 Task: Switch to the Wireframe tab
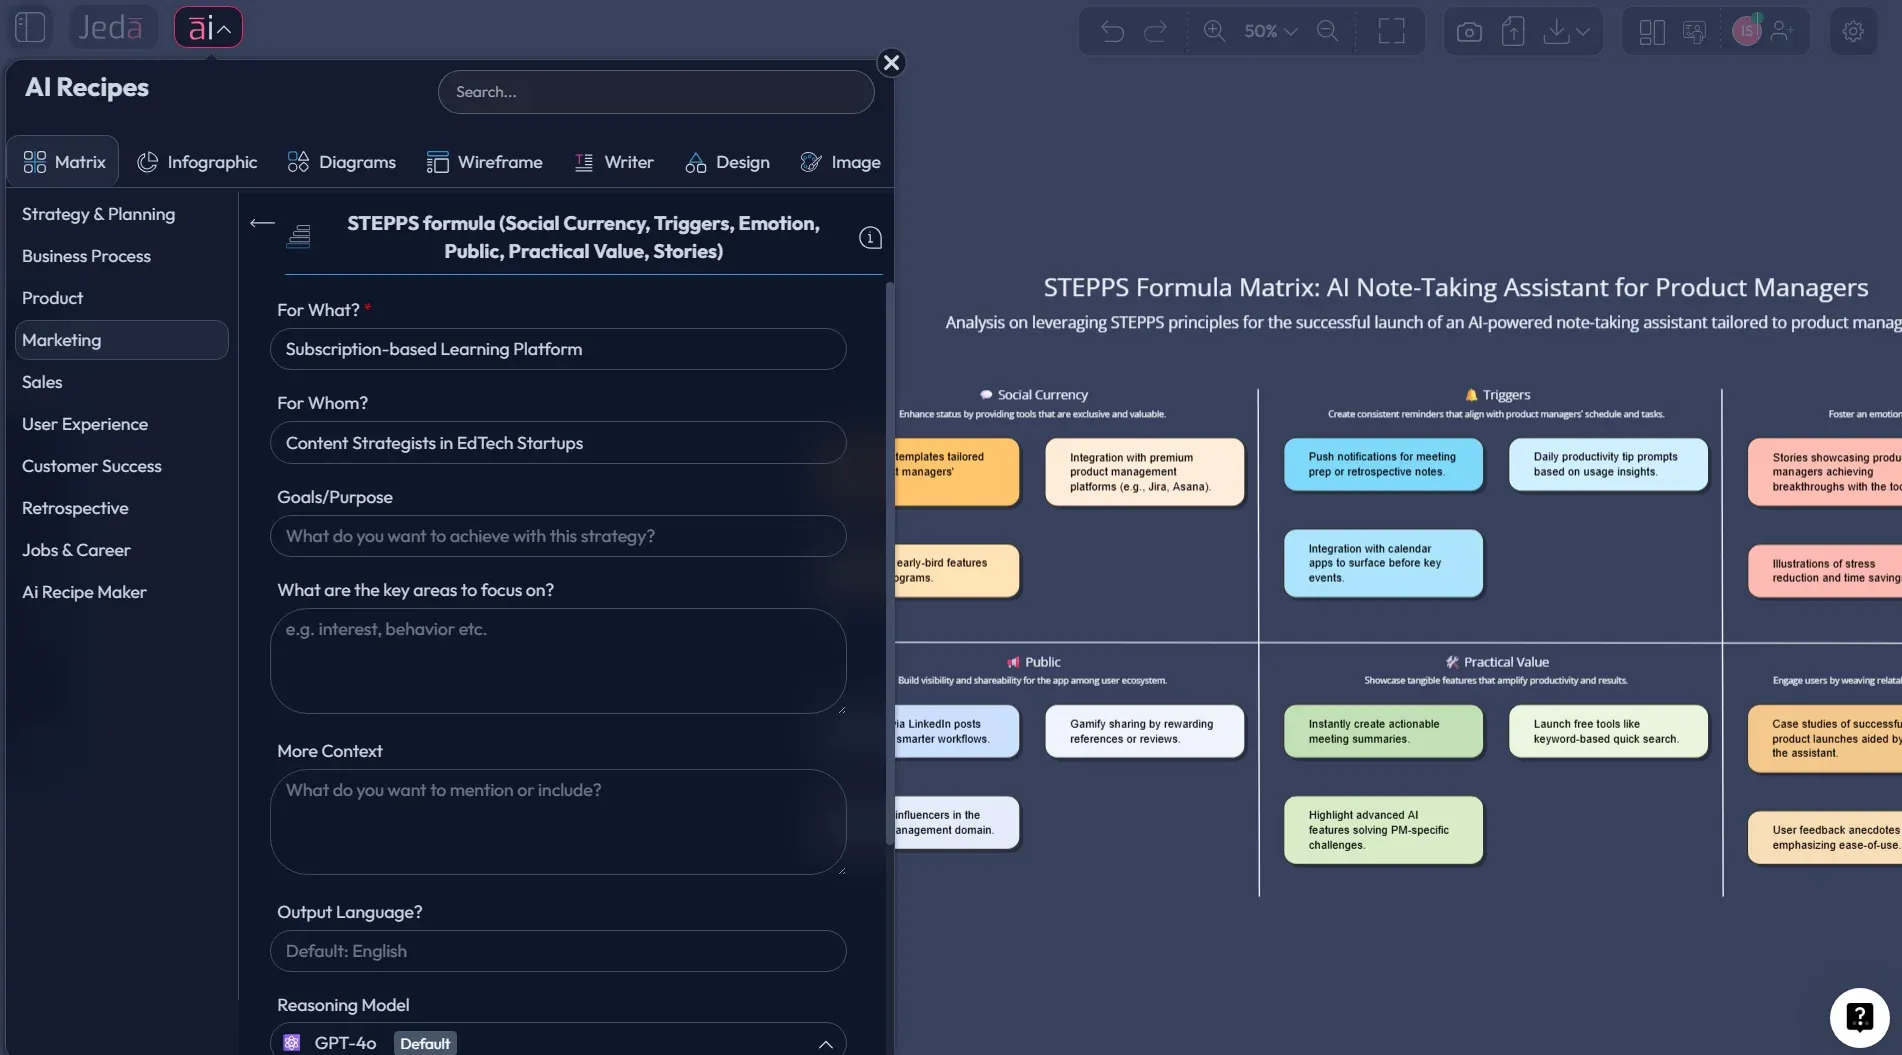point(485,161)
